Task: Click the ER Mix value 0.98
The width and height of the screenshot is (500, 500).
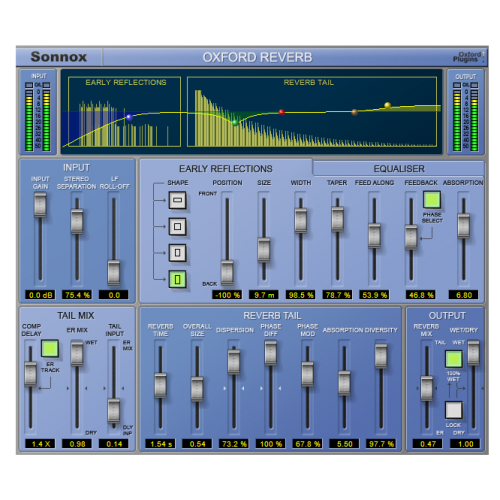Action: click(x=77, y=444)
